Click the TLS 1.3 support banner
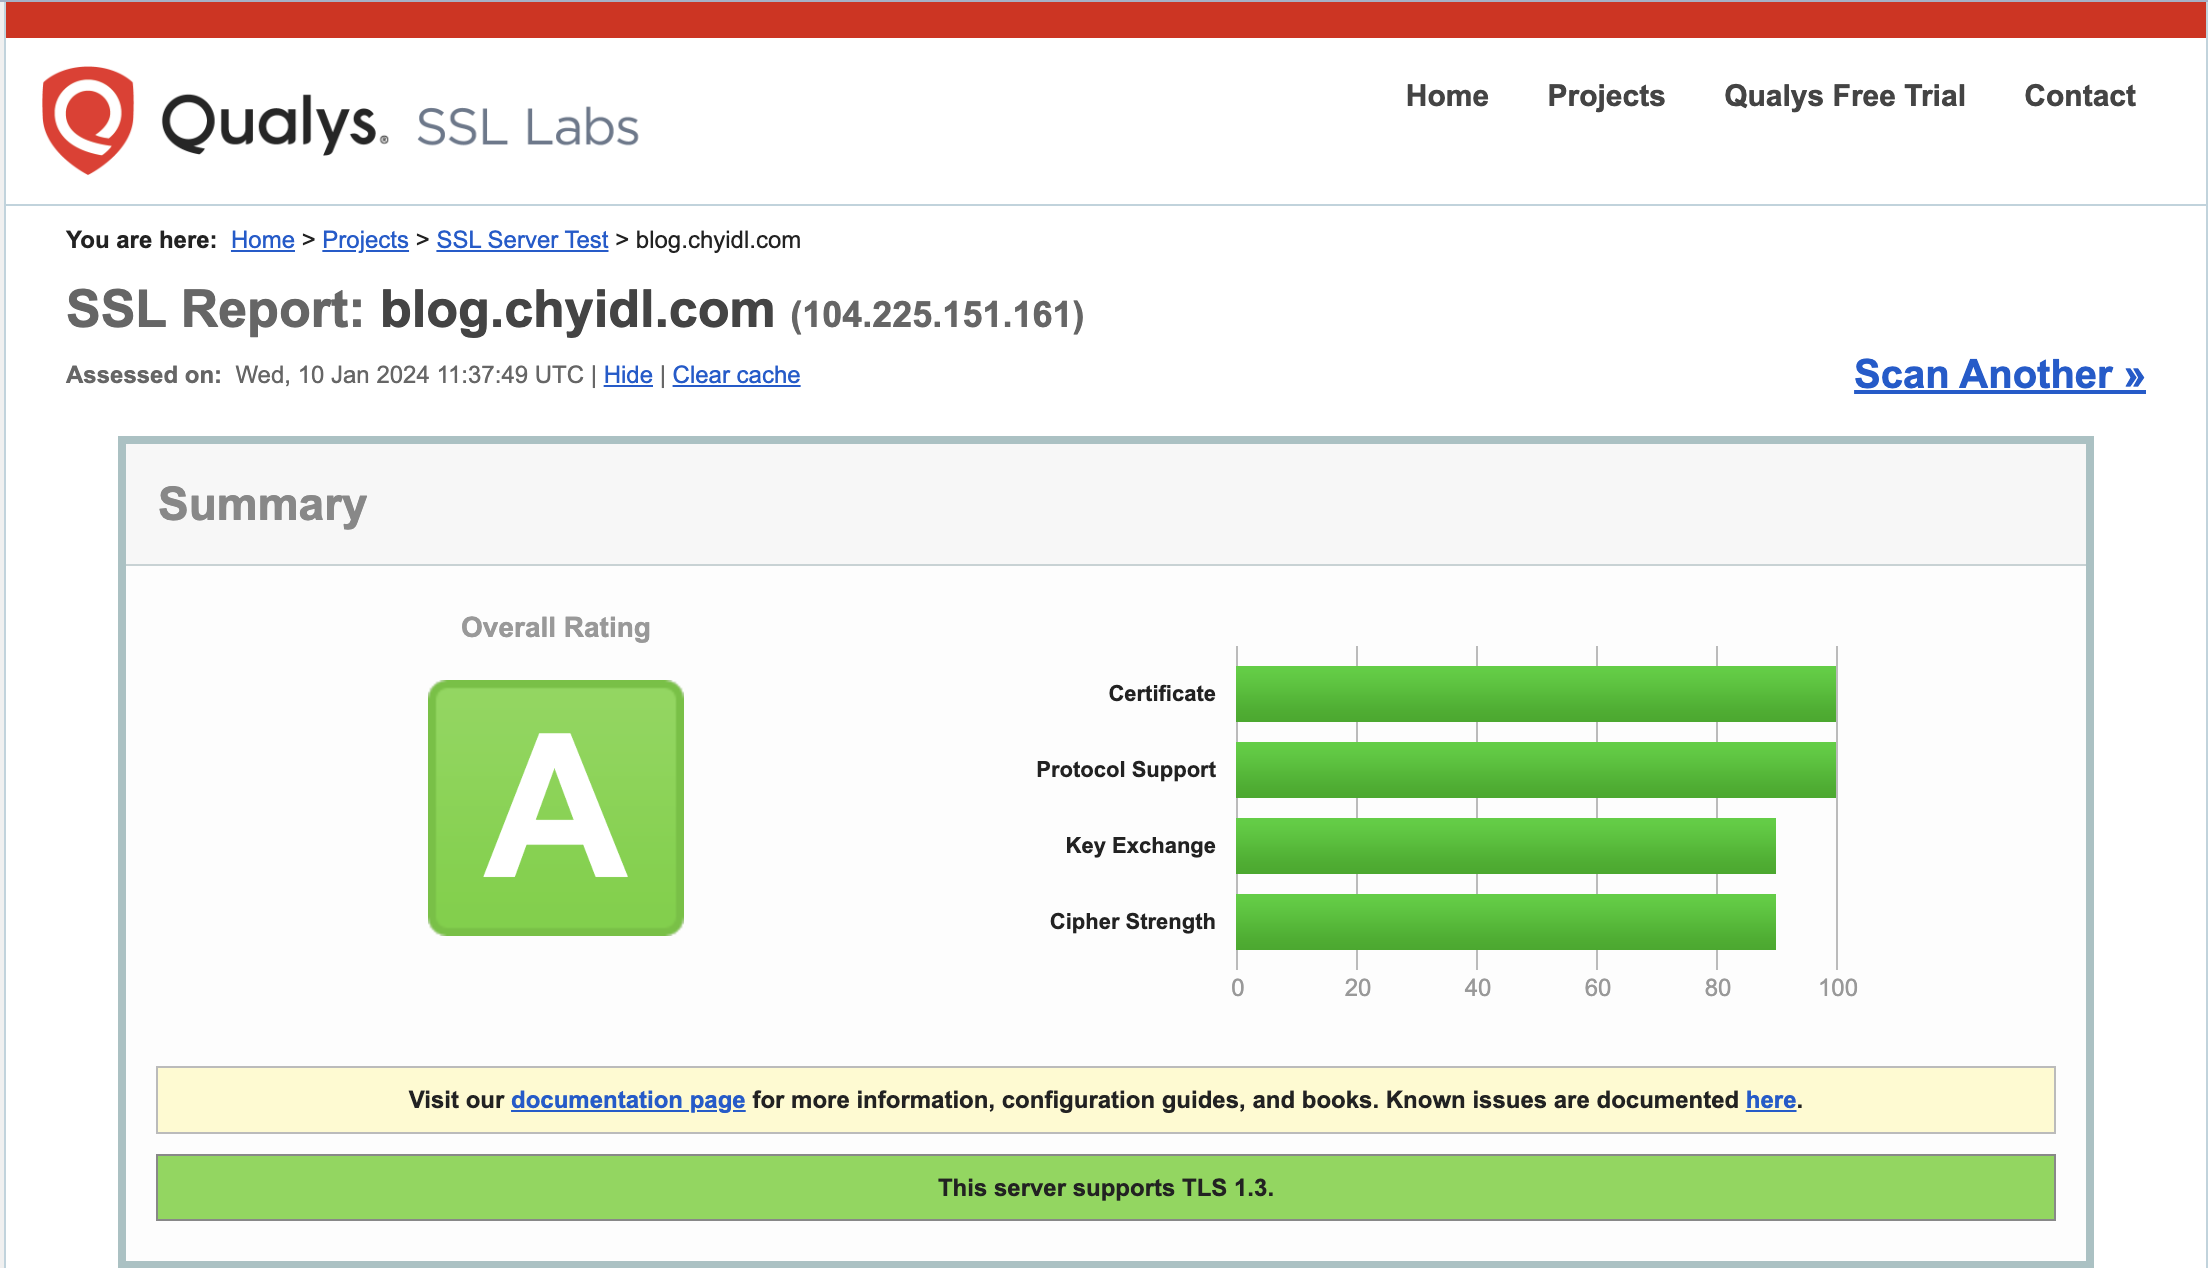 pyautogui.click(x=1104, y=1188)
